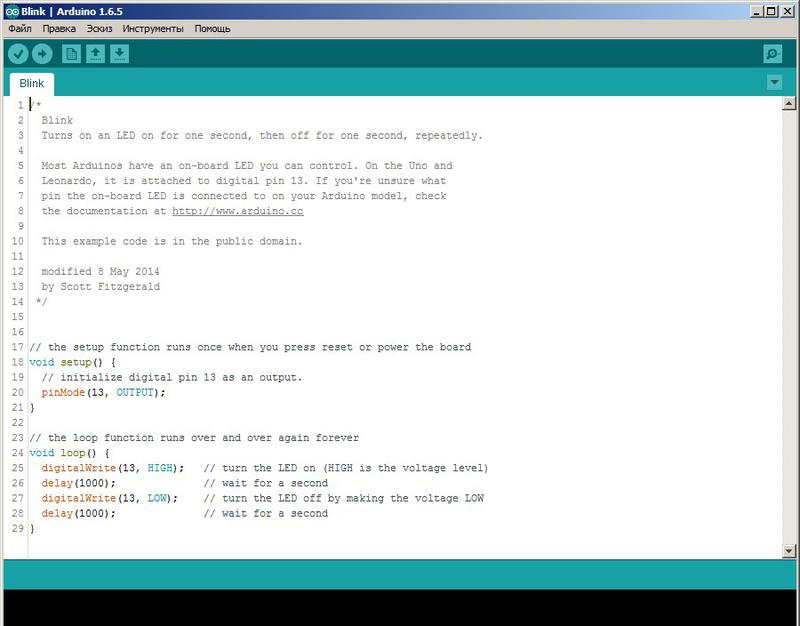
Task: Save the sketch with the down-arrow icon
Action: [119, 54]
